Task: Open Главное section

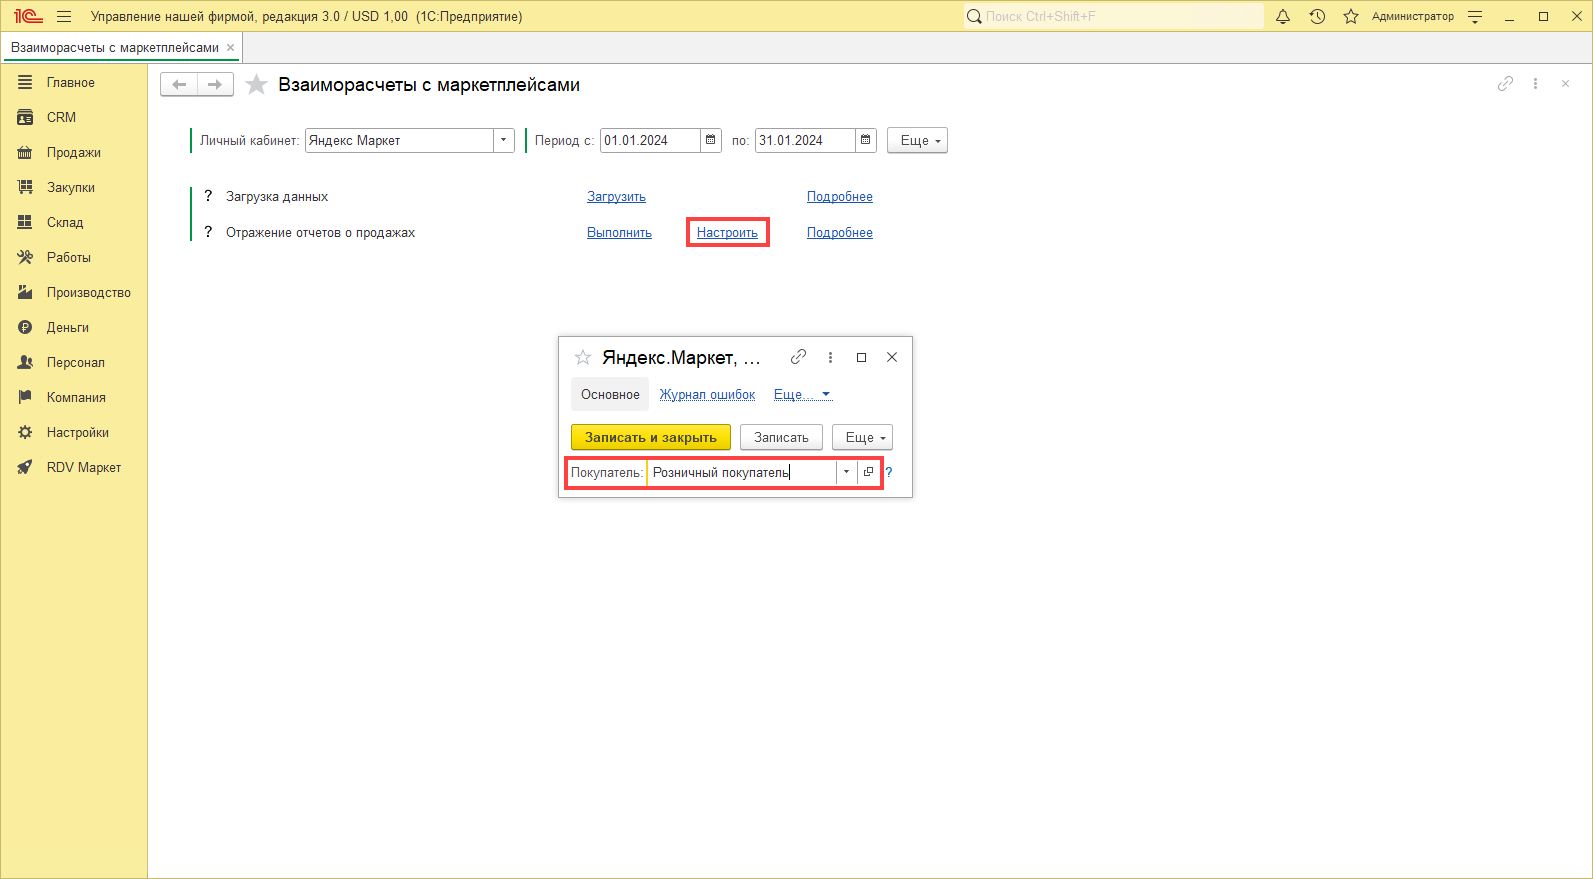Action: coord(74,82)
